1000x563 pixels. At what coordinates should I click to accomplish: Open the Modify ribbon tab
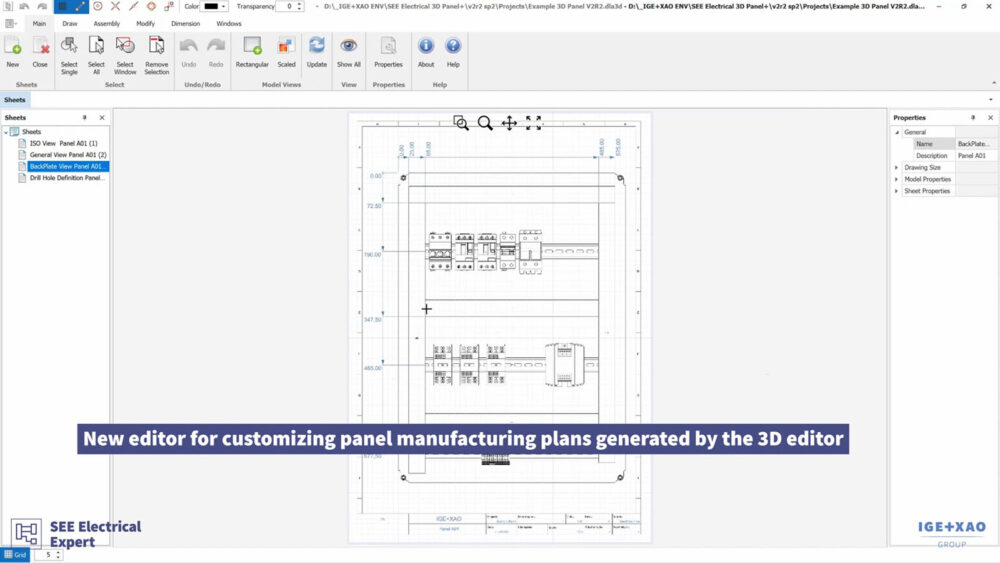145,24
